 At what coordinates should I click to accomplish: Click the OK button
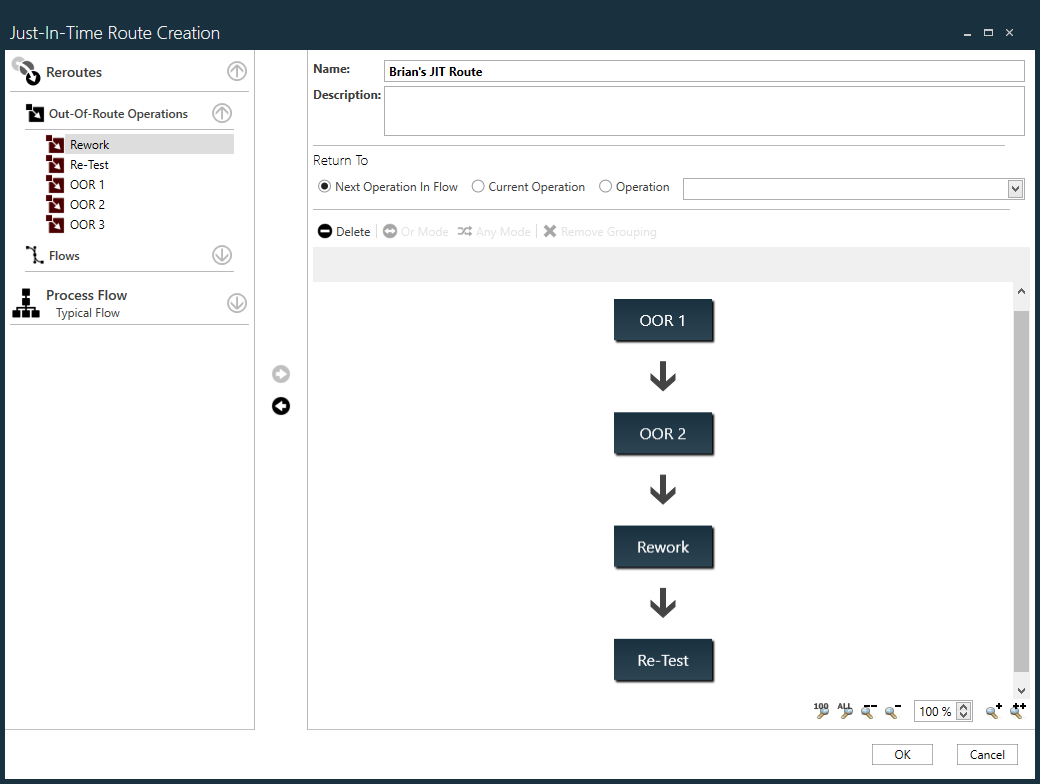coord(901,754)
